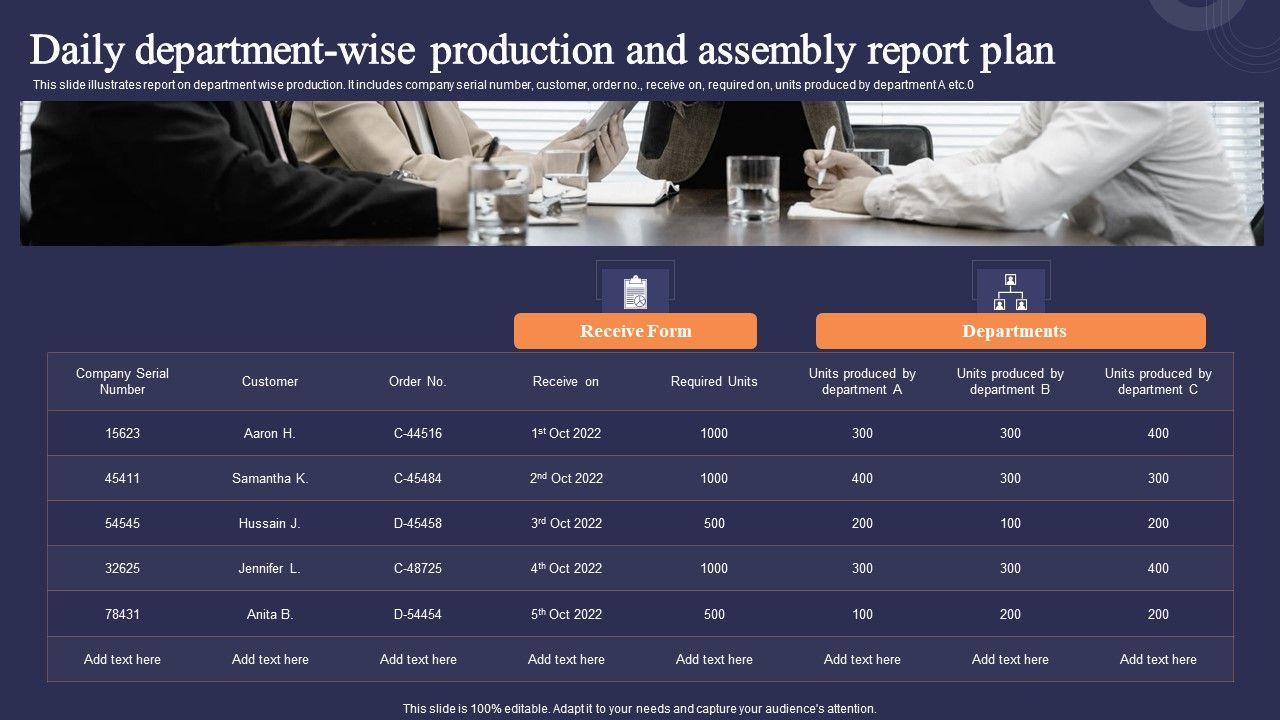Select the date 5th Oct 2022
1280x720 pixels.
point(566,614)
